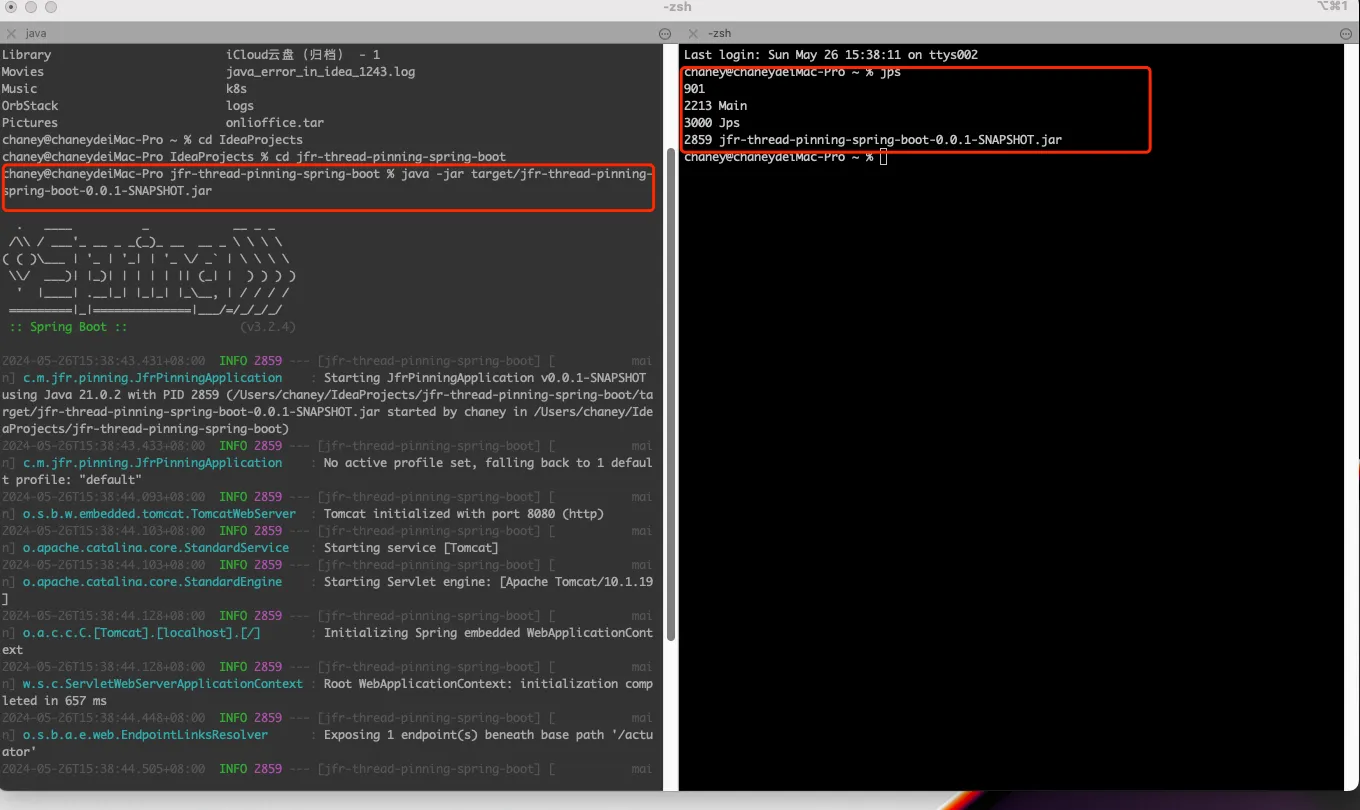This screenshot has width=1360, height=810.
Task: Click 'Root WebApplicationContext: initialization comp' message
Action: click(488, 684)
